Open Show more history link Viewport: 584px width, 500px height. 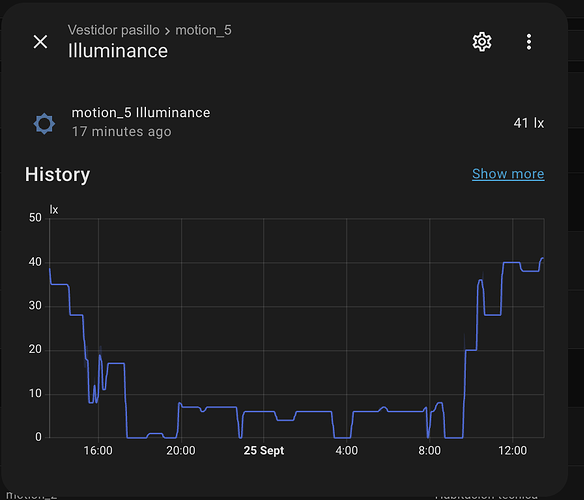pos(508,174)
